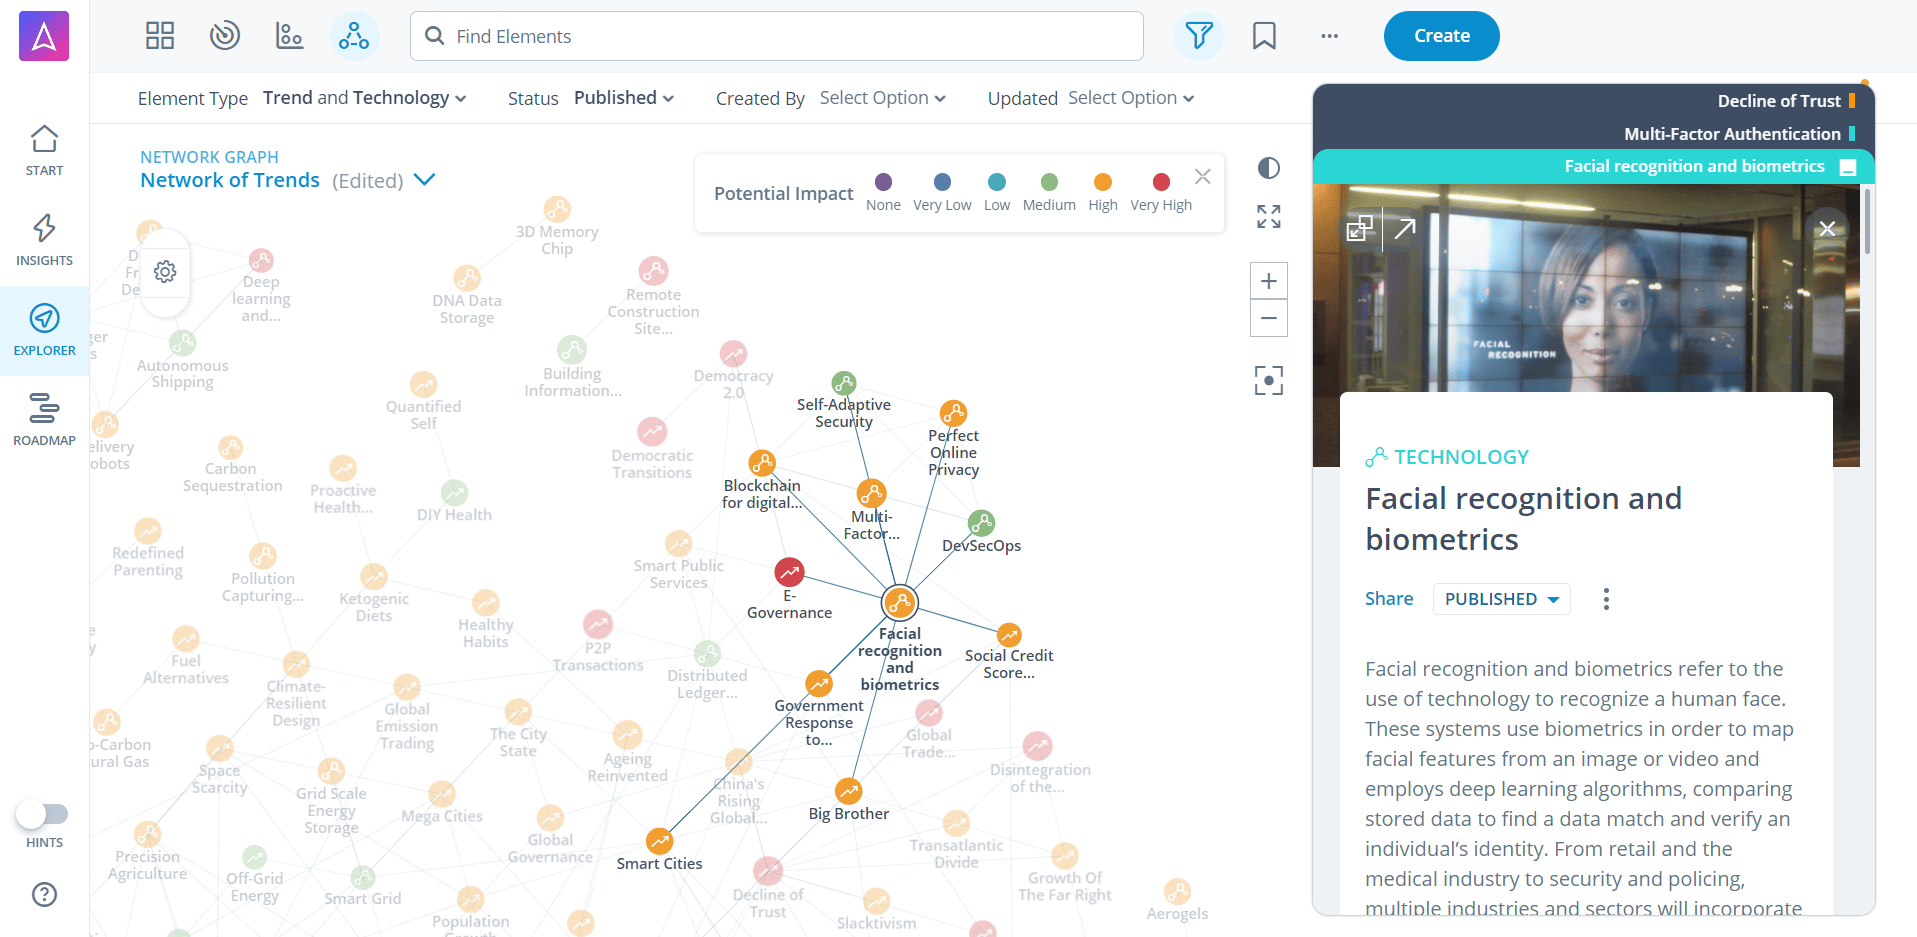The width and height of the screenshot is (1917, 937).
Task: Zoom out of the network graph
Action: coord(1269,318)
